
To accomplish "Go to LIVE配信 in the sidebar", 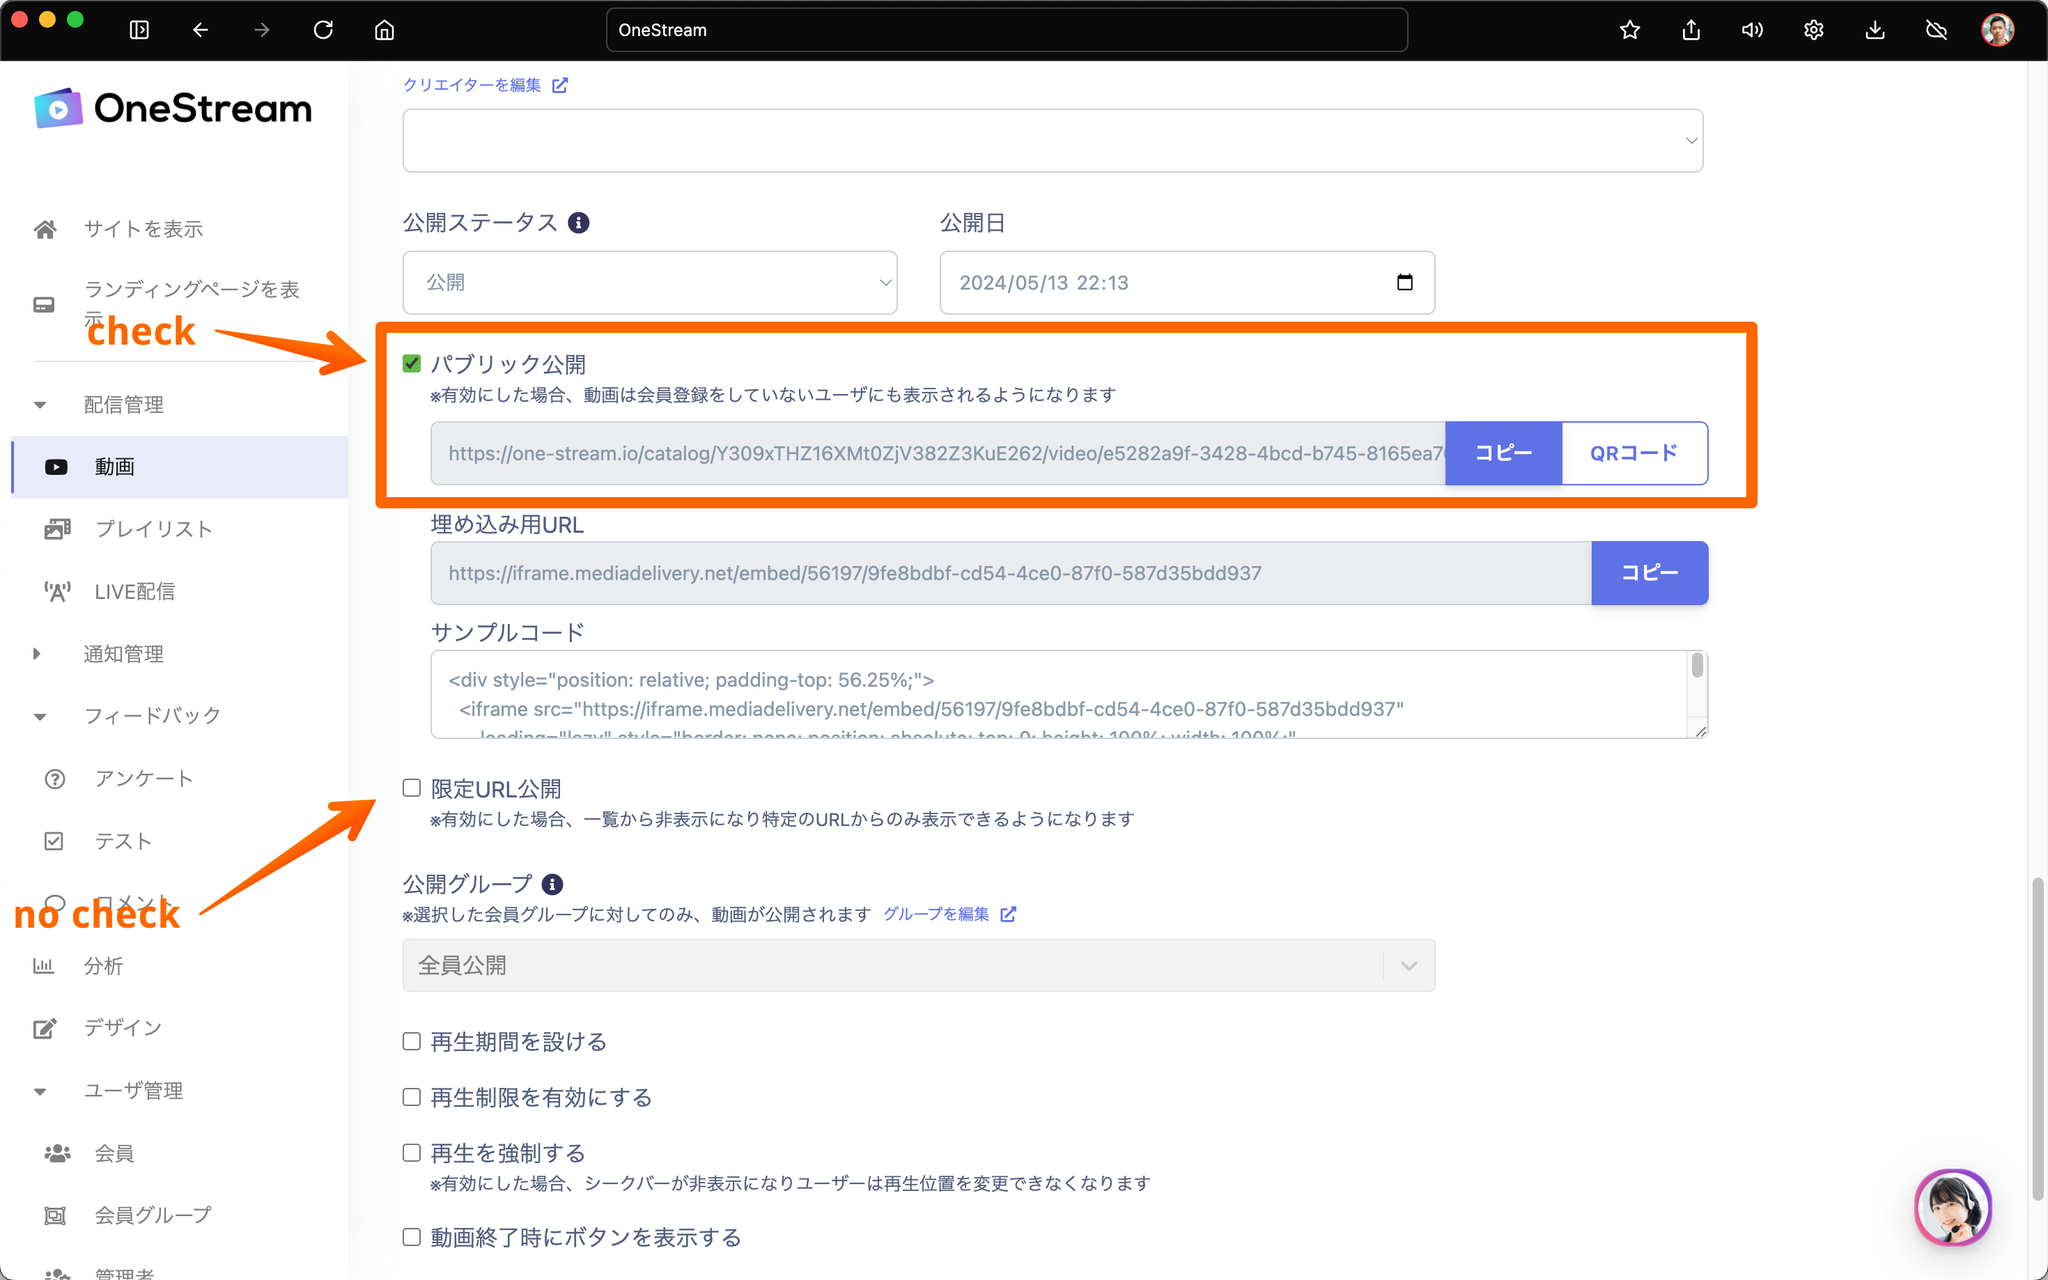I will coord(134,591).
